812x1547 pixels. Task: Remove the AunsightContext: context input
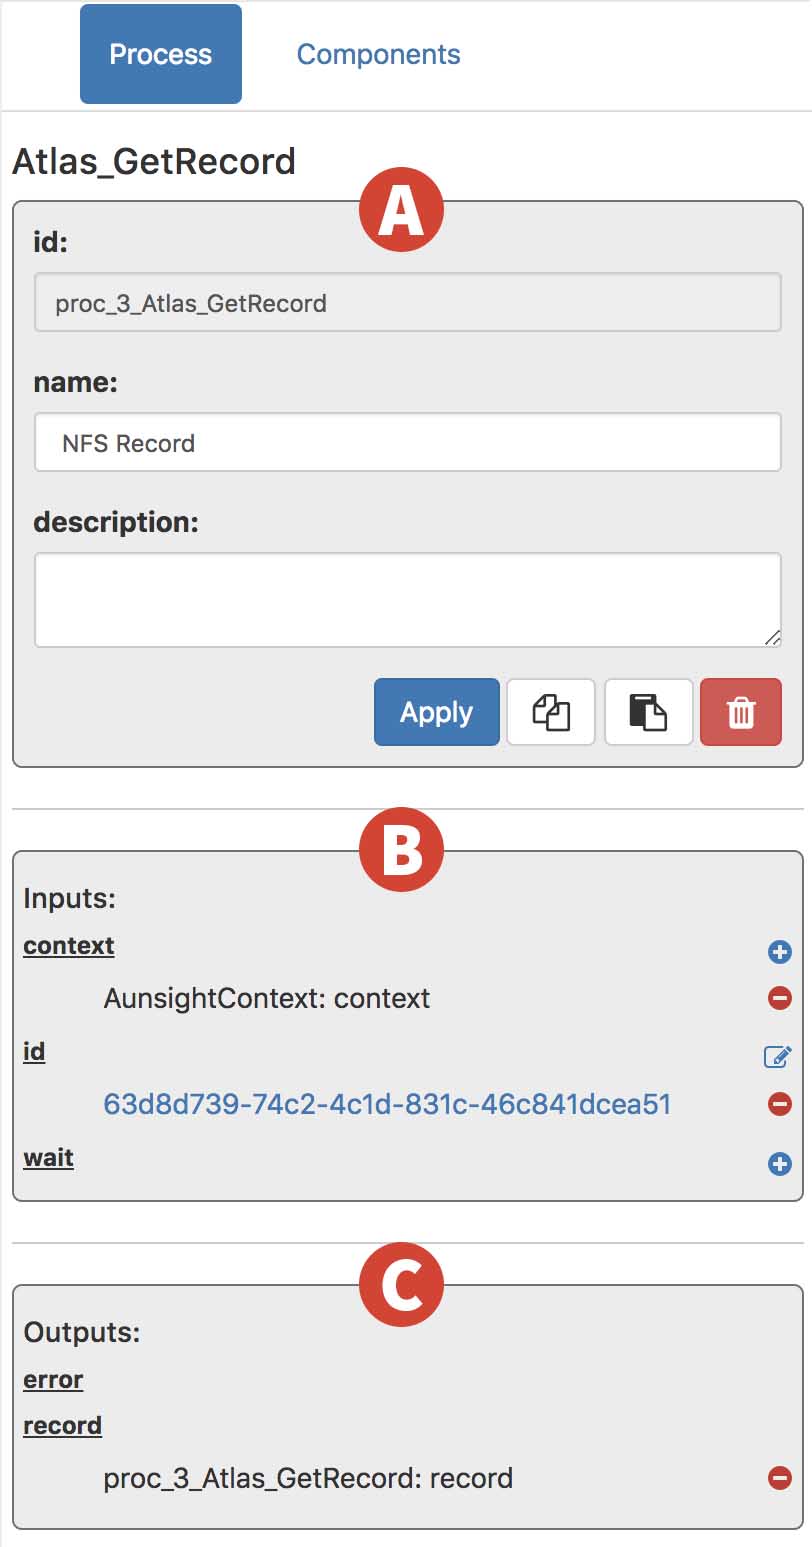(780, 998)
